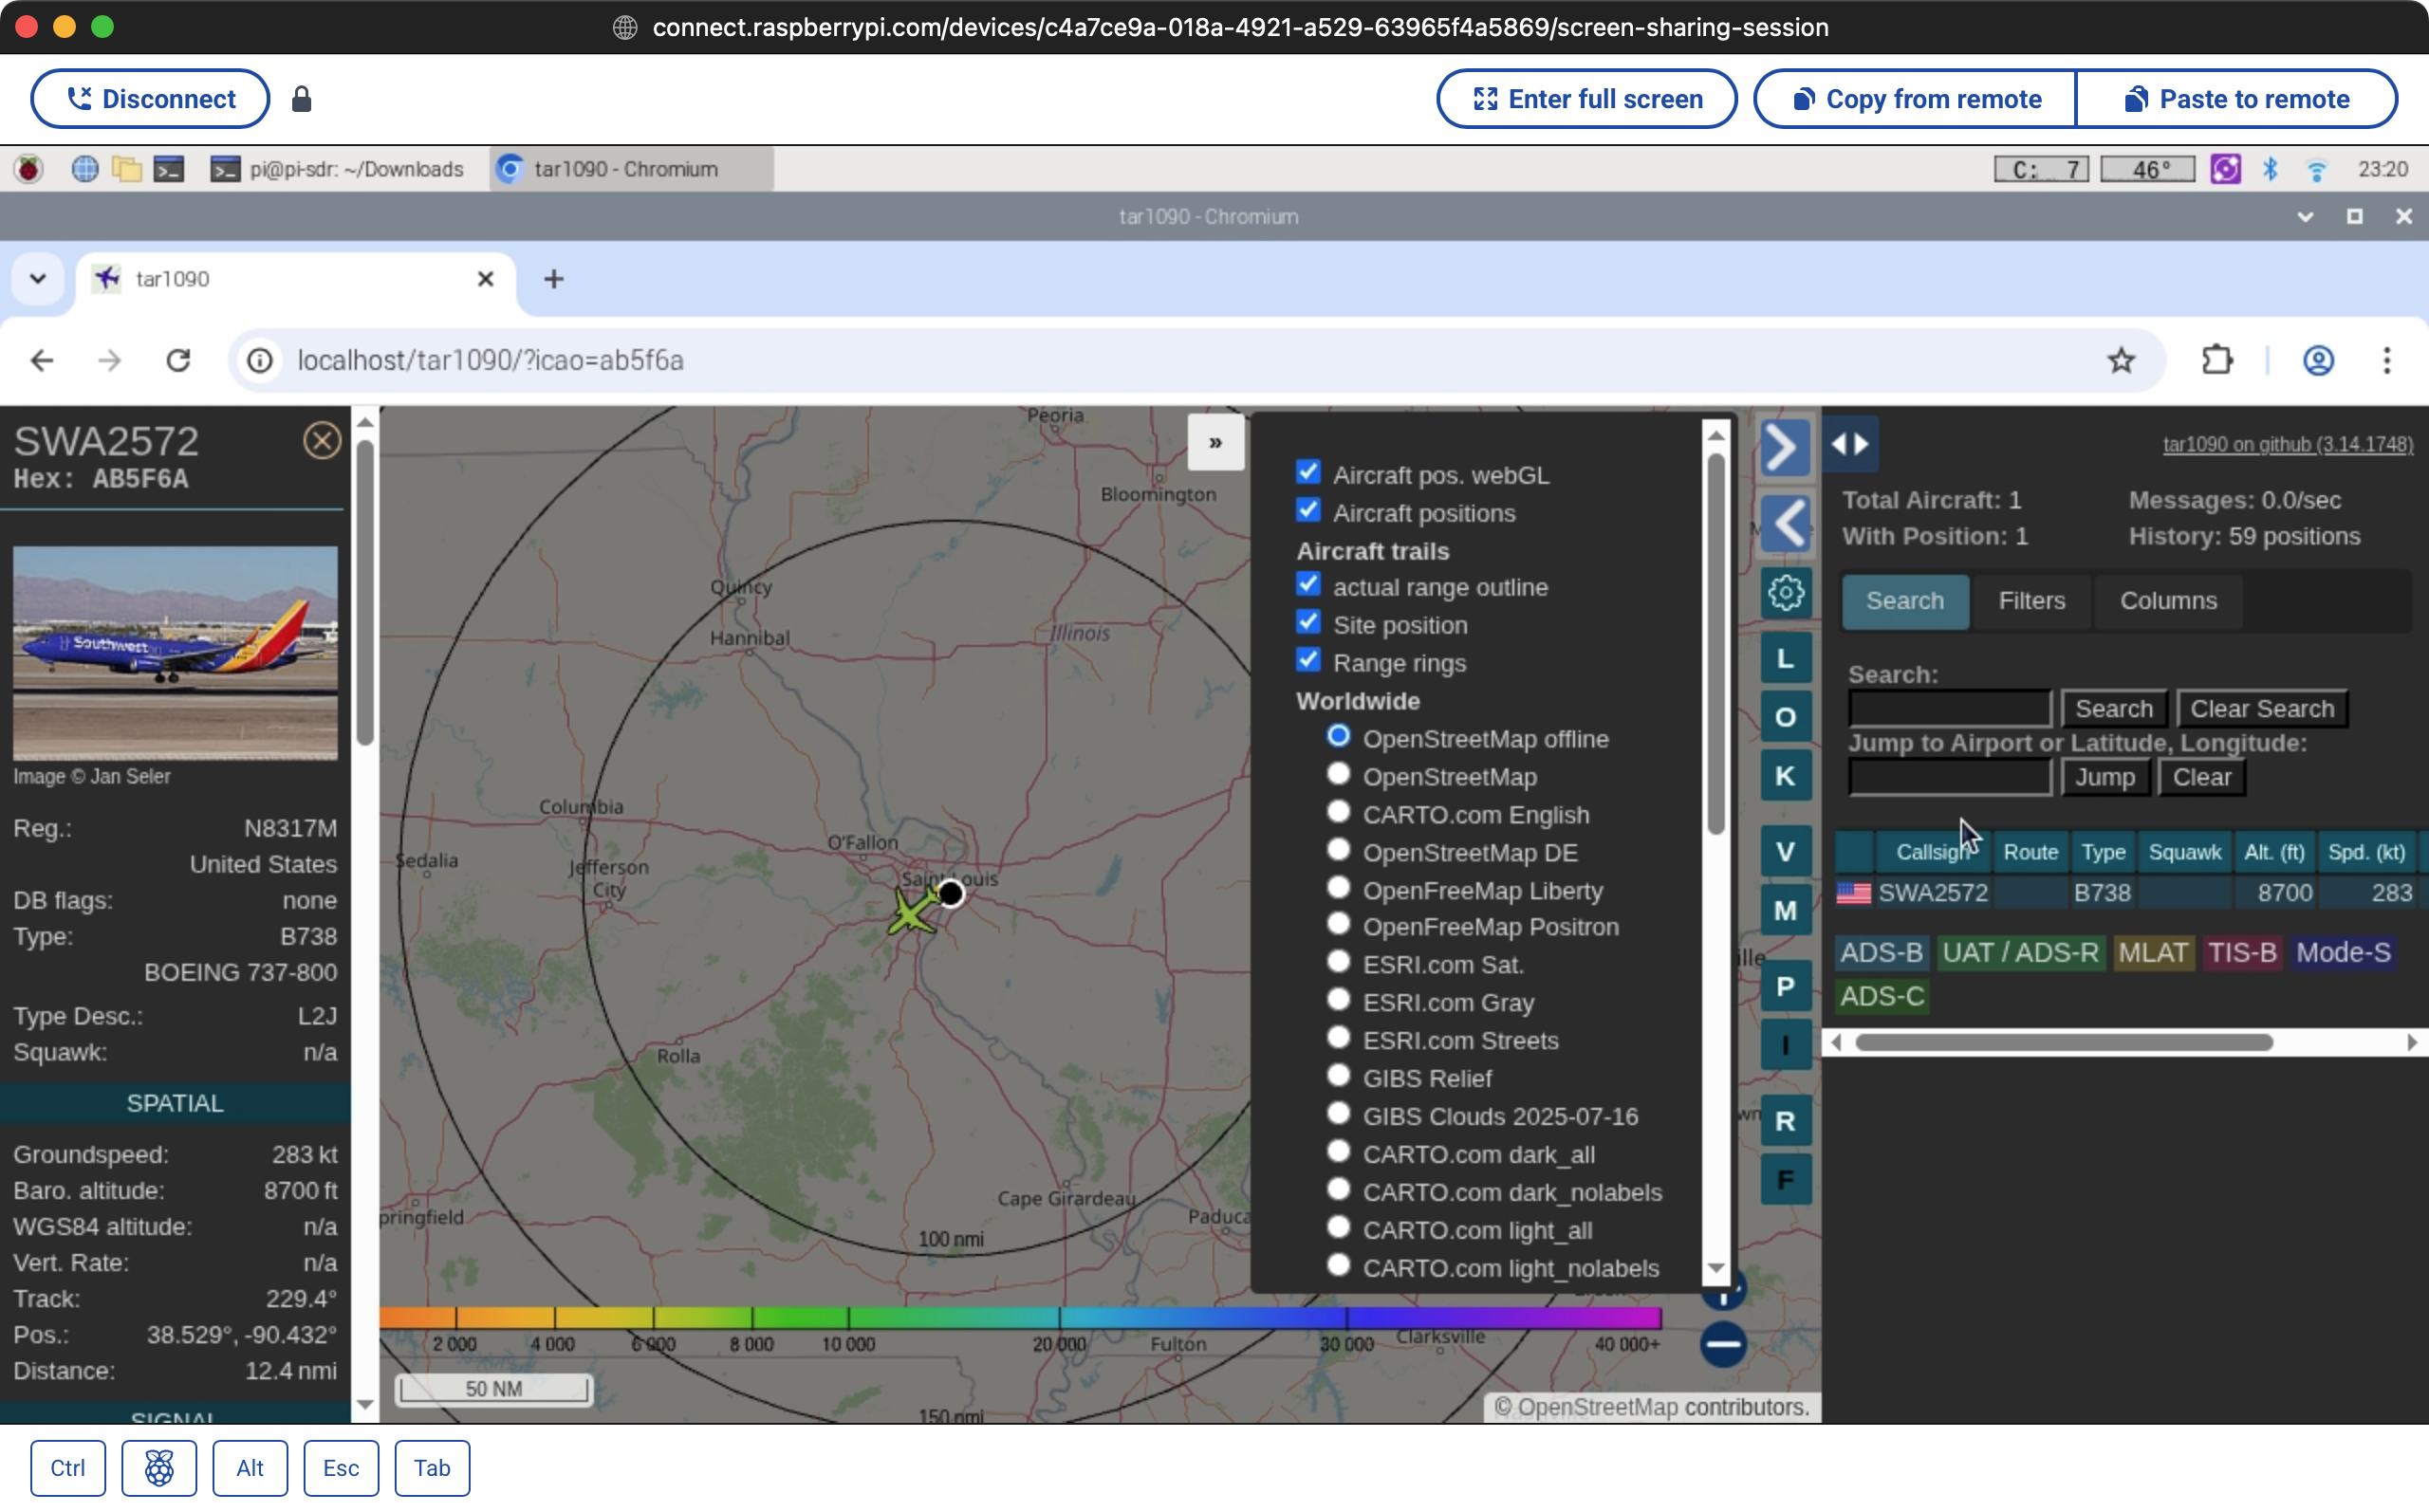The image size is (2429, 1512).
Task: Click the double-triangle table width toggle
Action: (x=1850, y=444)
